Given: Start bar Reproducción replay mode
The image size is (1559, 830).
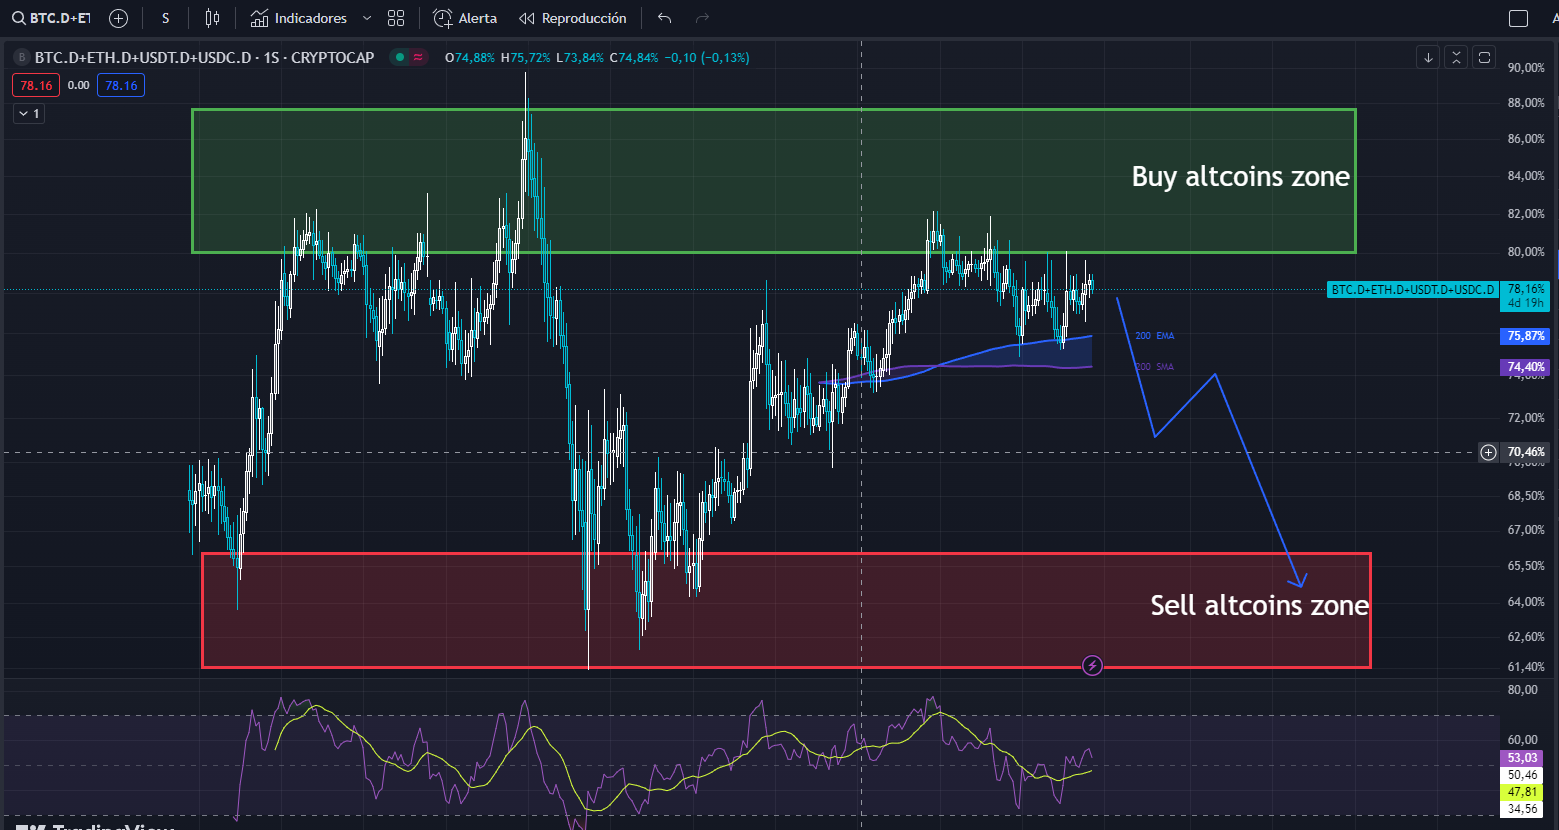Looking at the screenshot, I should (572, 18).
